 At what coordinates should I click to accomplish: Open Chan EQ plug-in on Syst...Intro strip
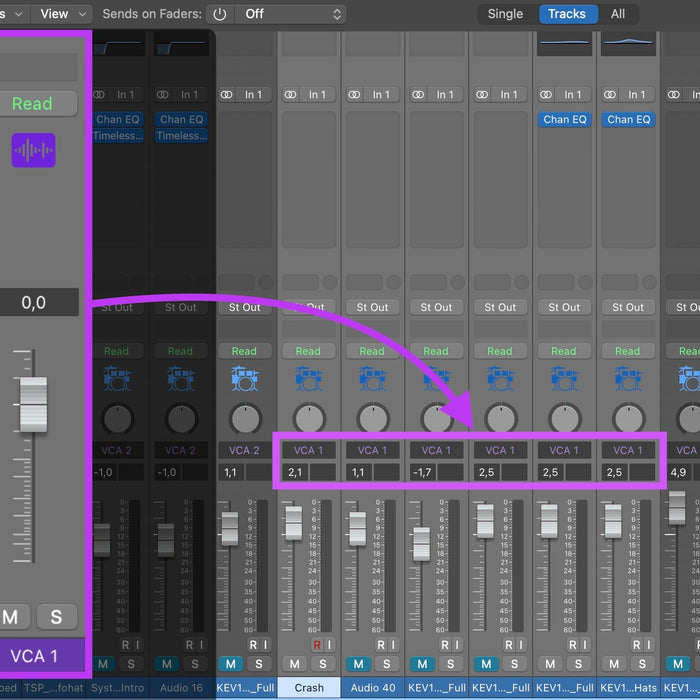tap(118, 120)
